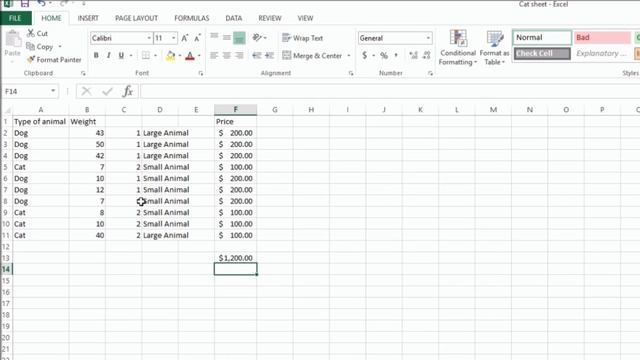Viewport: 640px width, 360px height.
Task: Expand Font Color dropdown arrow
Action: tap(199, 56)
